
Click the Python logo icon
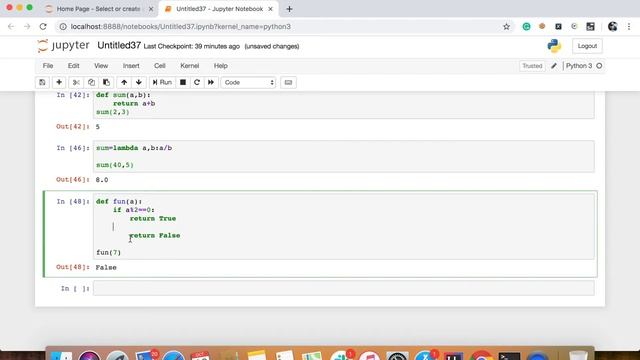[554, 46]
